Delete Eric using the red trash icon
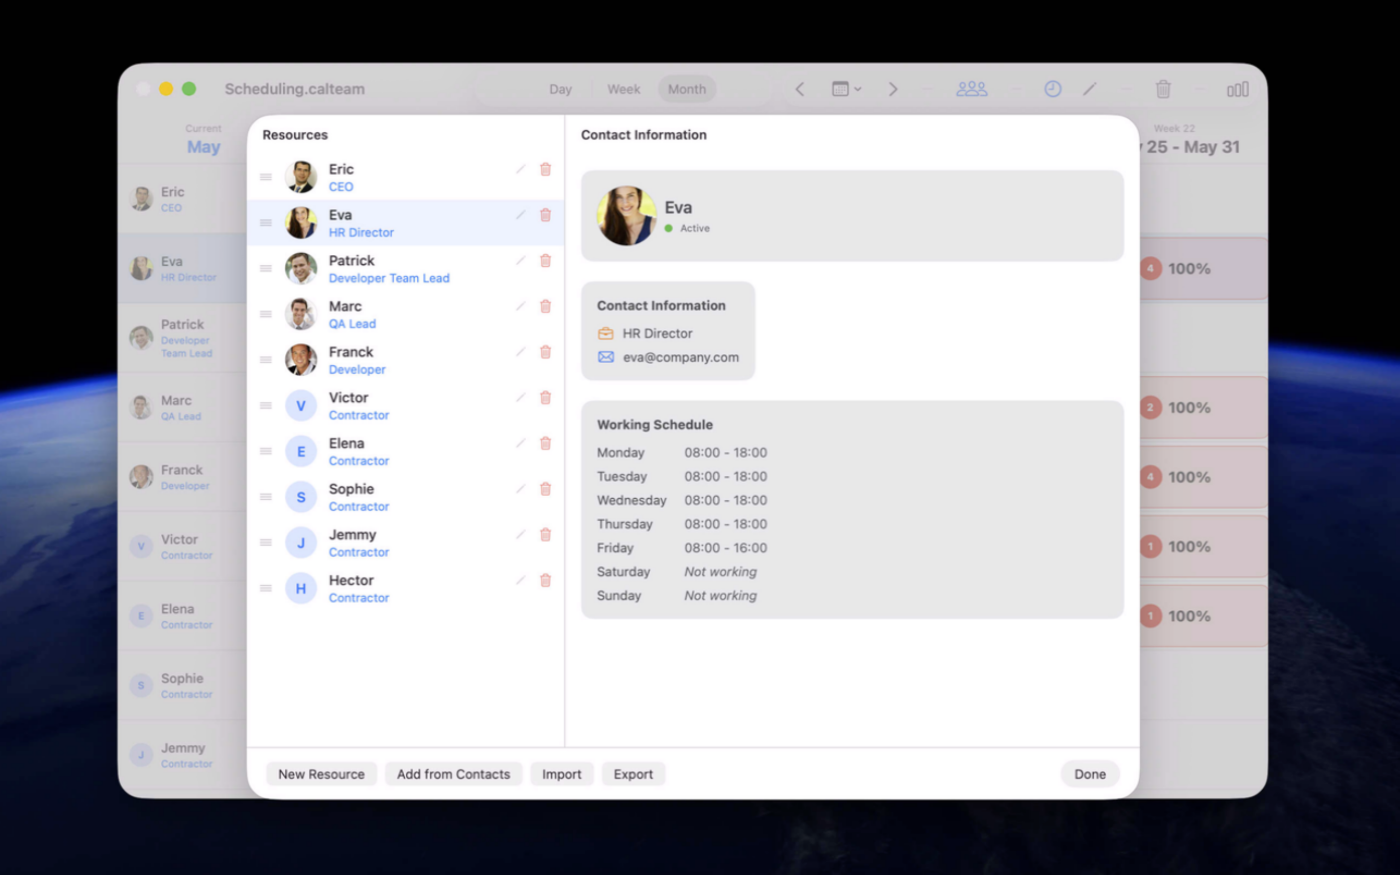 point(545,169)
